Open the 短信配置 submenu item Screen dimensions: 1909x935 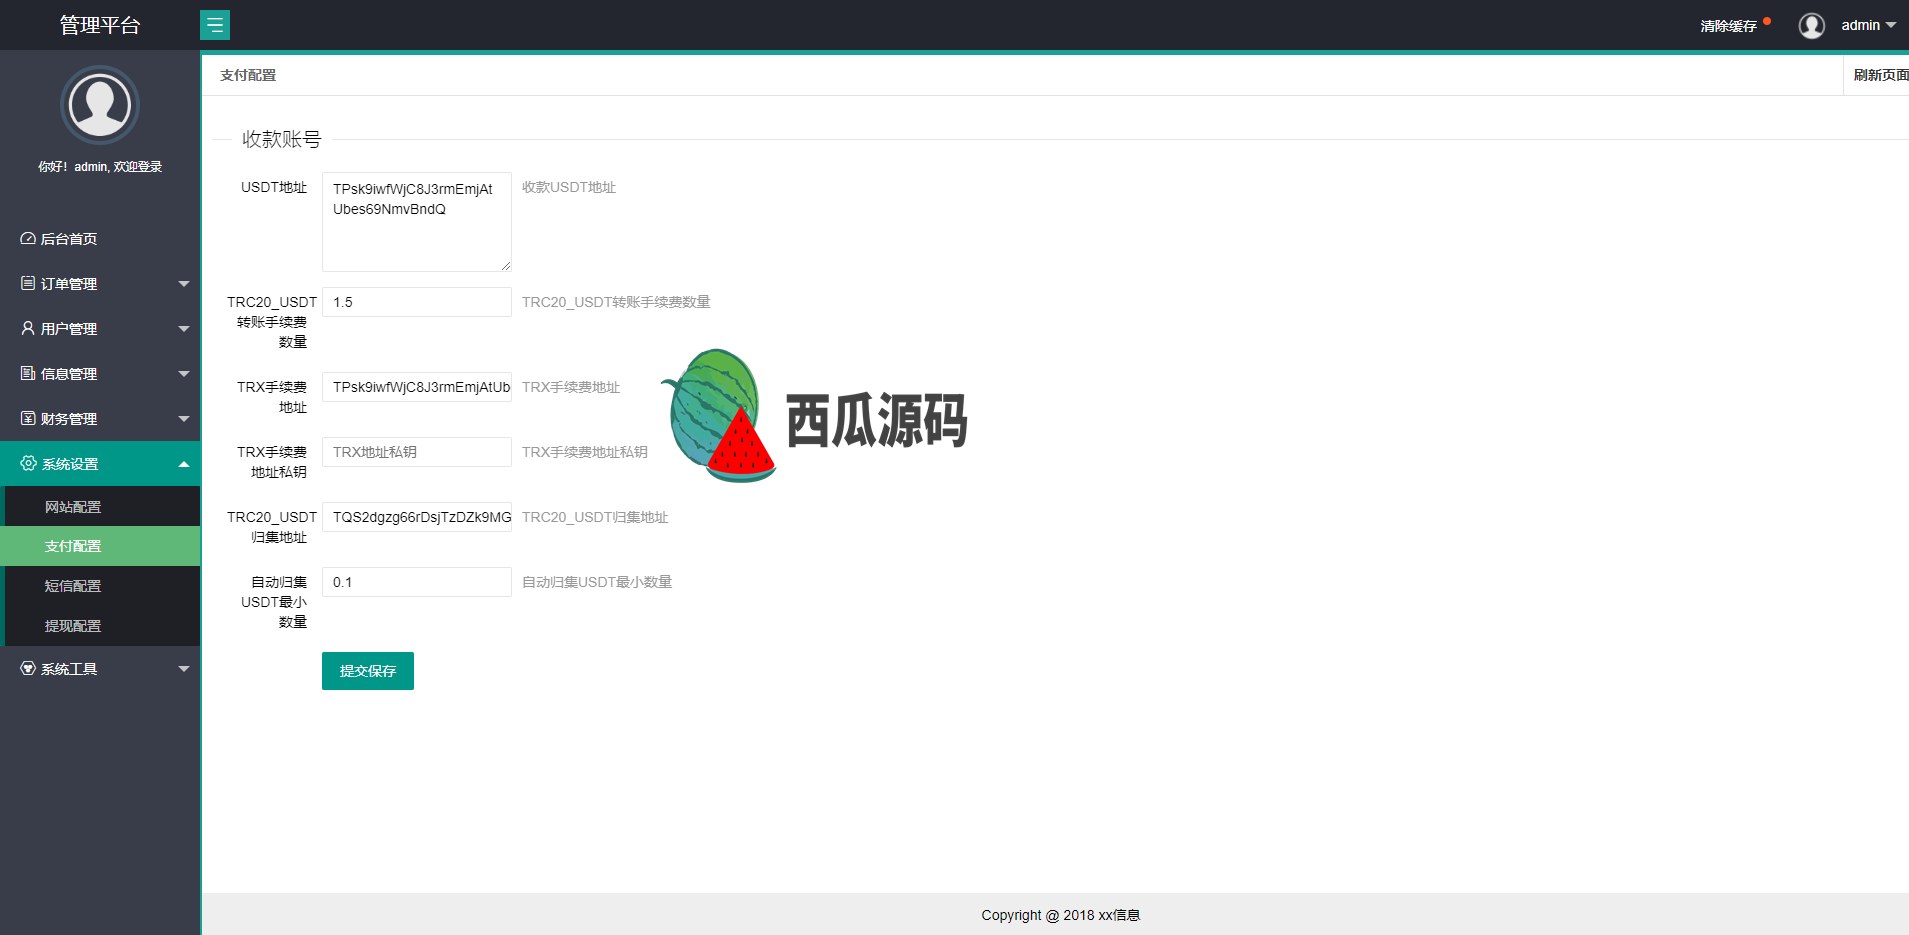click(102, 586)
